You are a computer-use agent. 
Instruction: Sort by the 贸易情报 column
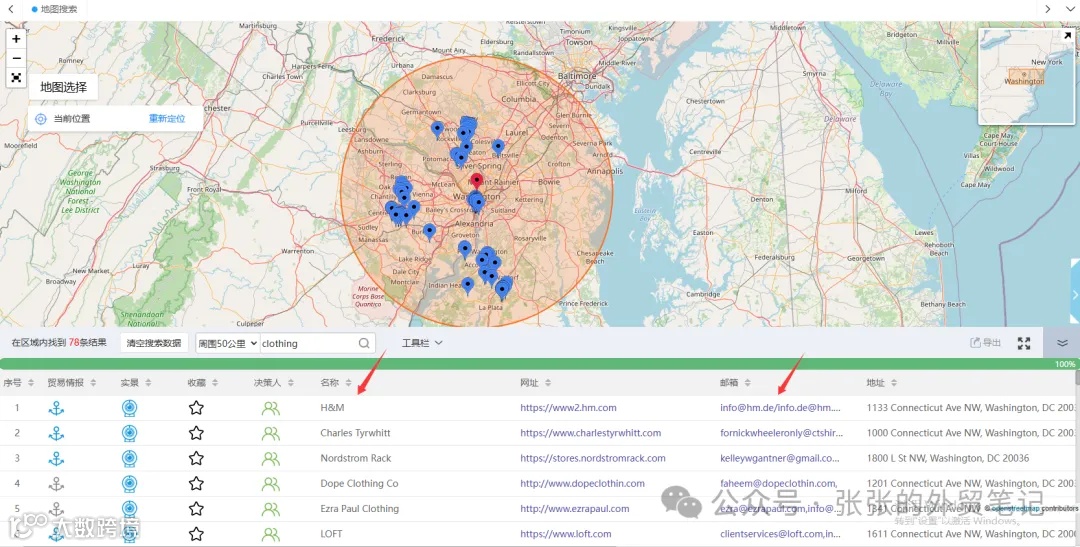93,383
